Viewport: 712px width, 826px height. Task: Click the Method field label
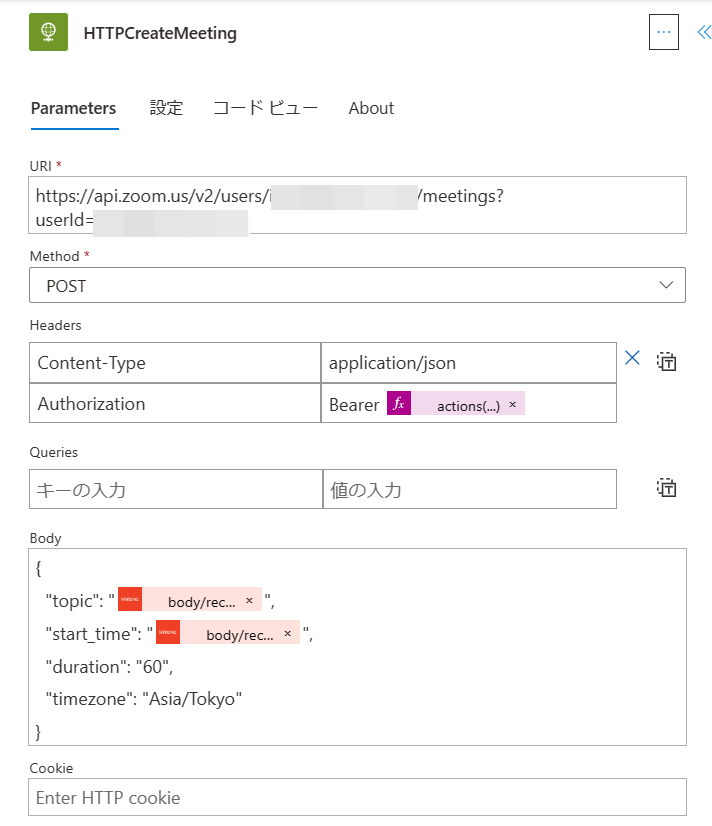(54, 257)
